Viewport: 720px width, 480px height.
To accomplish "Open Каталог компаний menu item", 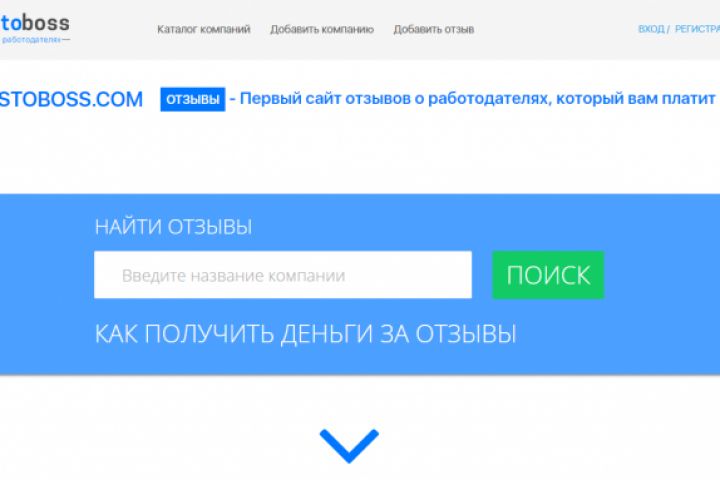I will coord(204,29).
